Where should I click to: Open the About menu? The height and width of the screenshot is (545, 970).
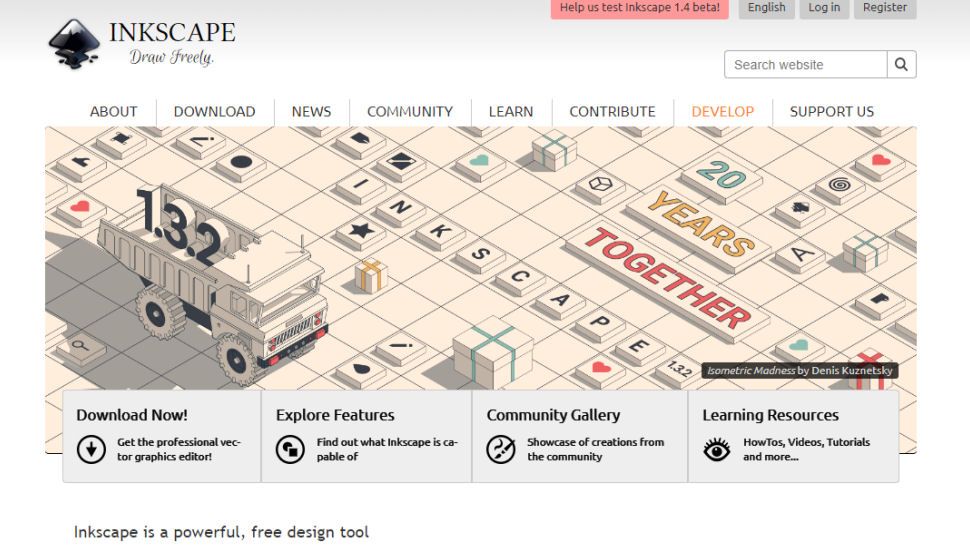click(114, 112)
